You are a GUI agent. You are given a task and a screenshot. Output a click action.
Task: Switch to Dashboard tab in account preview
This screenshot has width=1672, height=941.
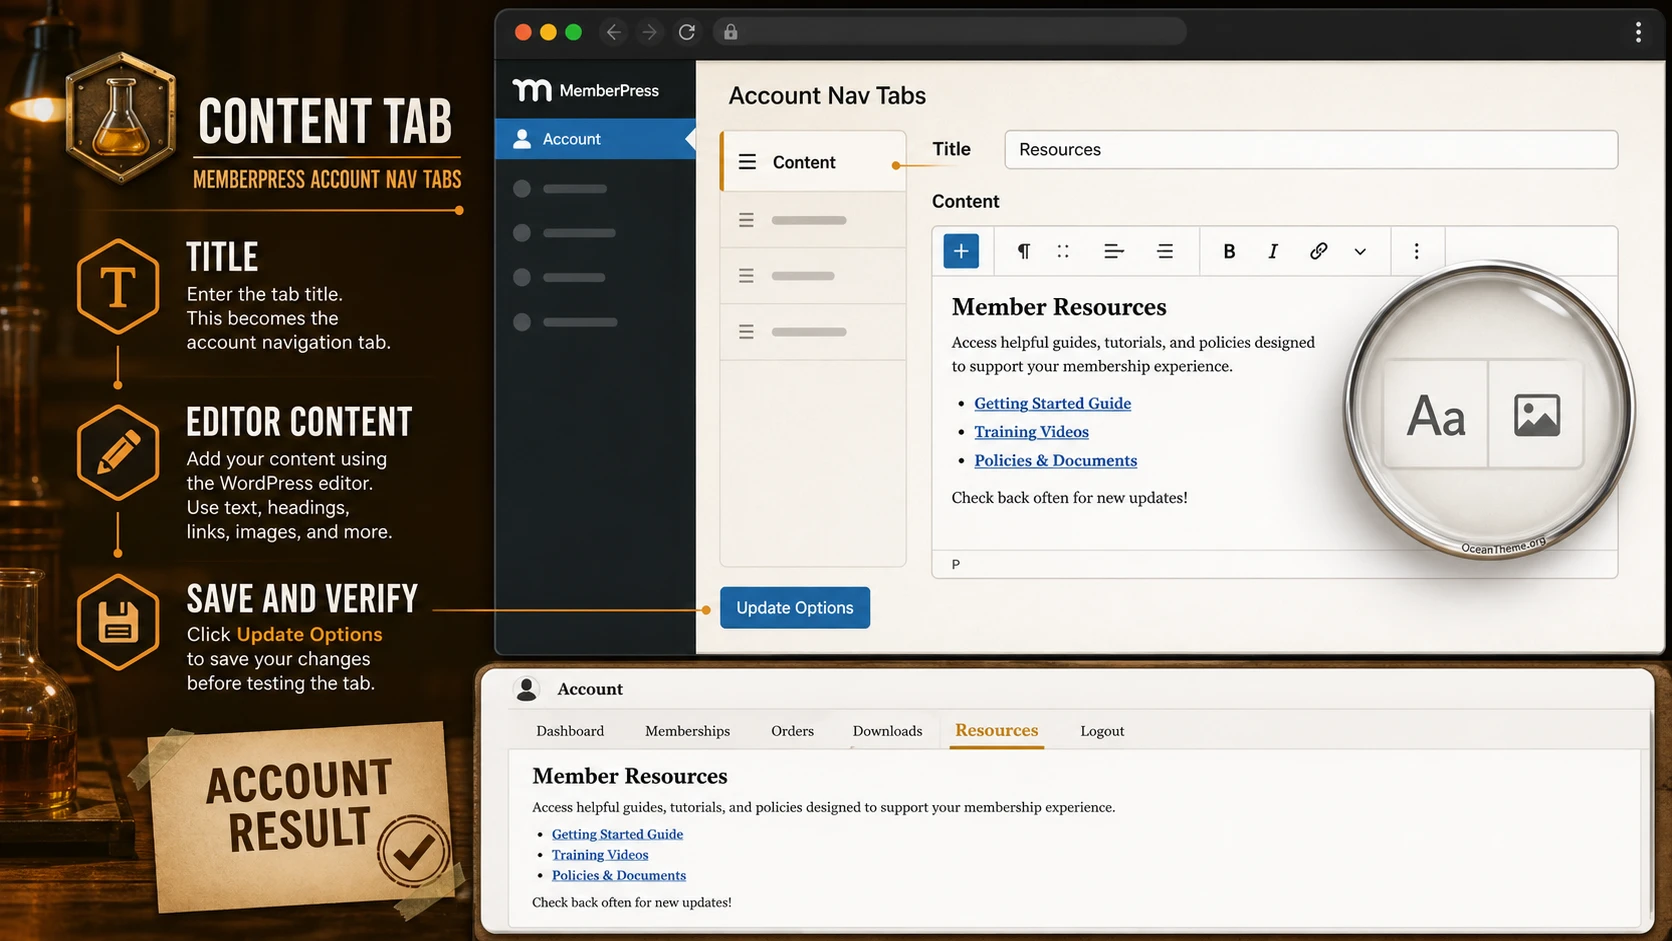click(x=570, y=731)
